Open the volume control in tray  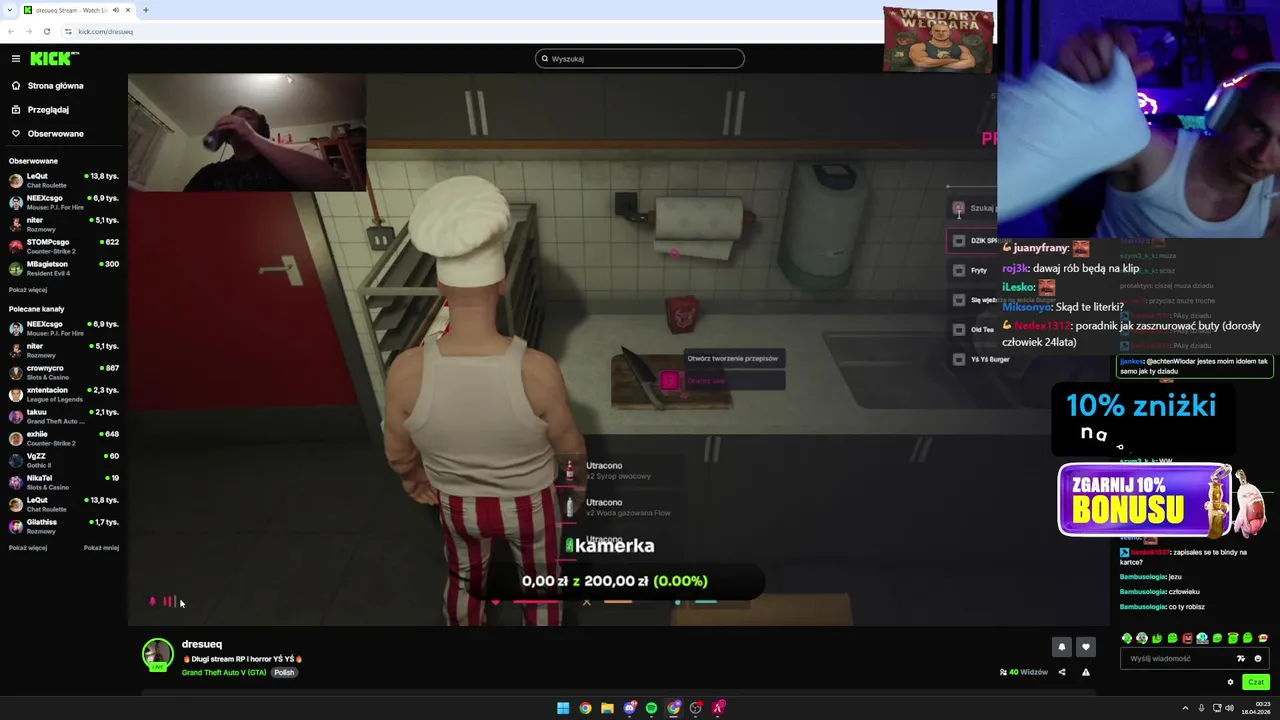coord(1229,708)
